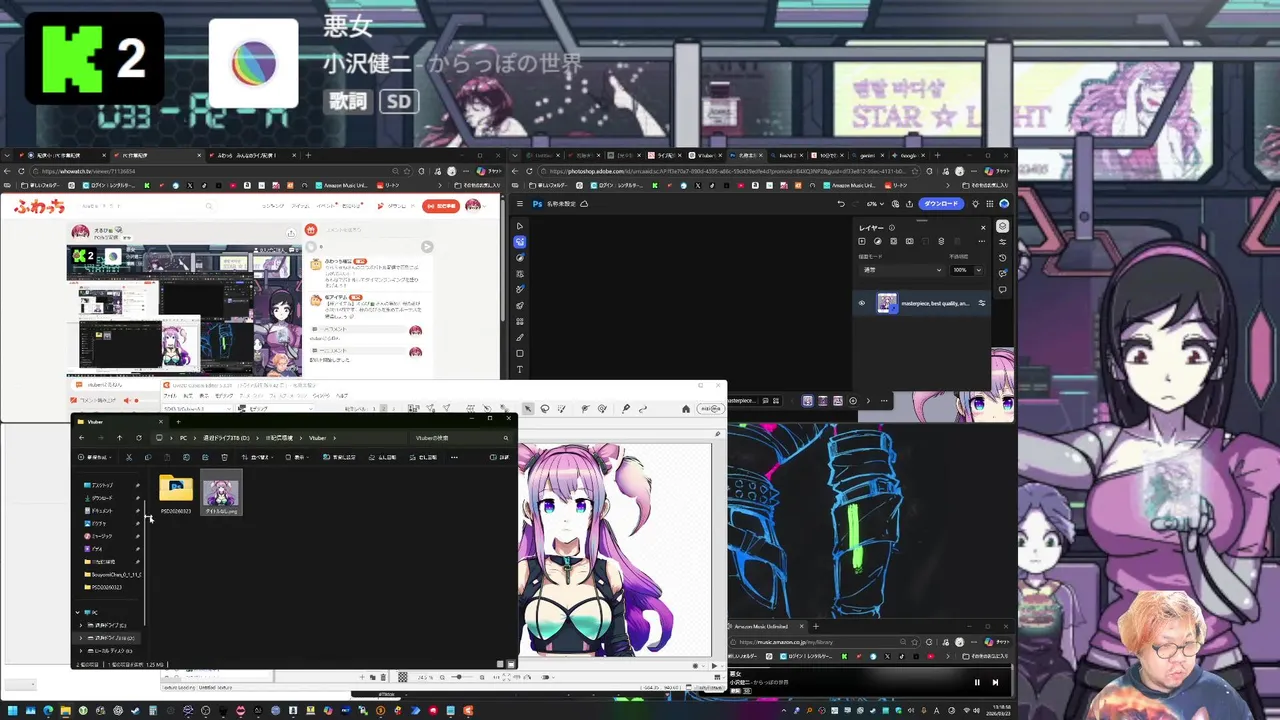Click Live2D Home icon

click(686, 408)
